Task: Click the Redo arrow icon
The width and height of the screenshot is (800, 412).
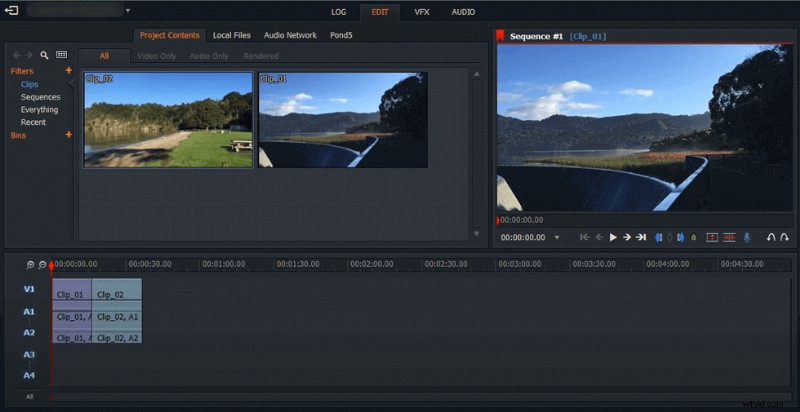Action: pos(785,237)
